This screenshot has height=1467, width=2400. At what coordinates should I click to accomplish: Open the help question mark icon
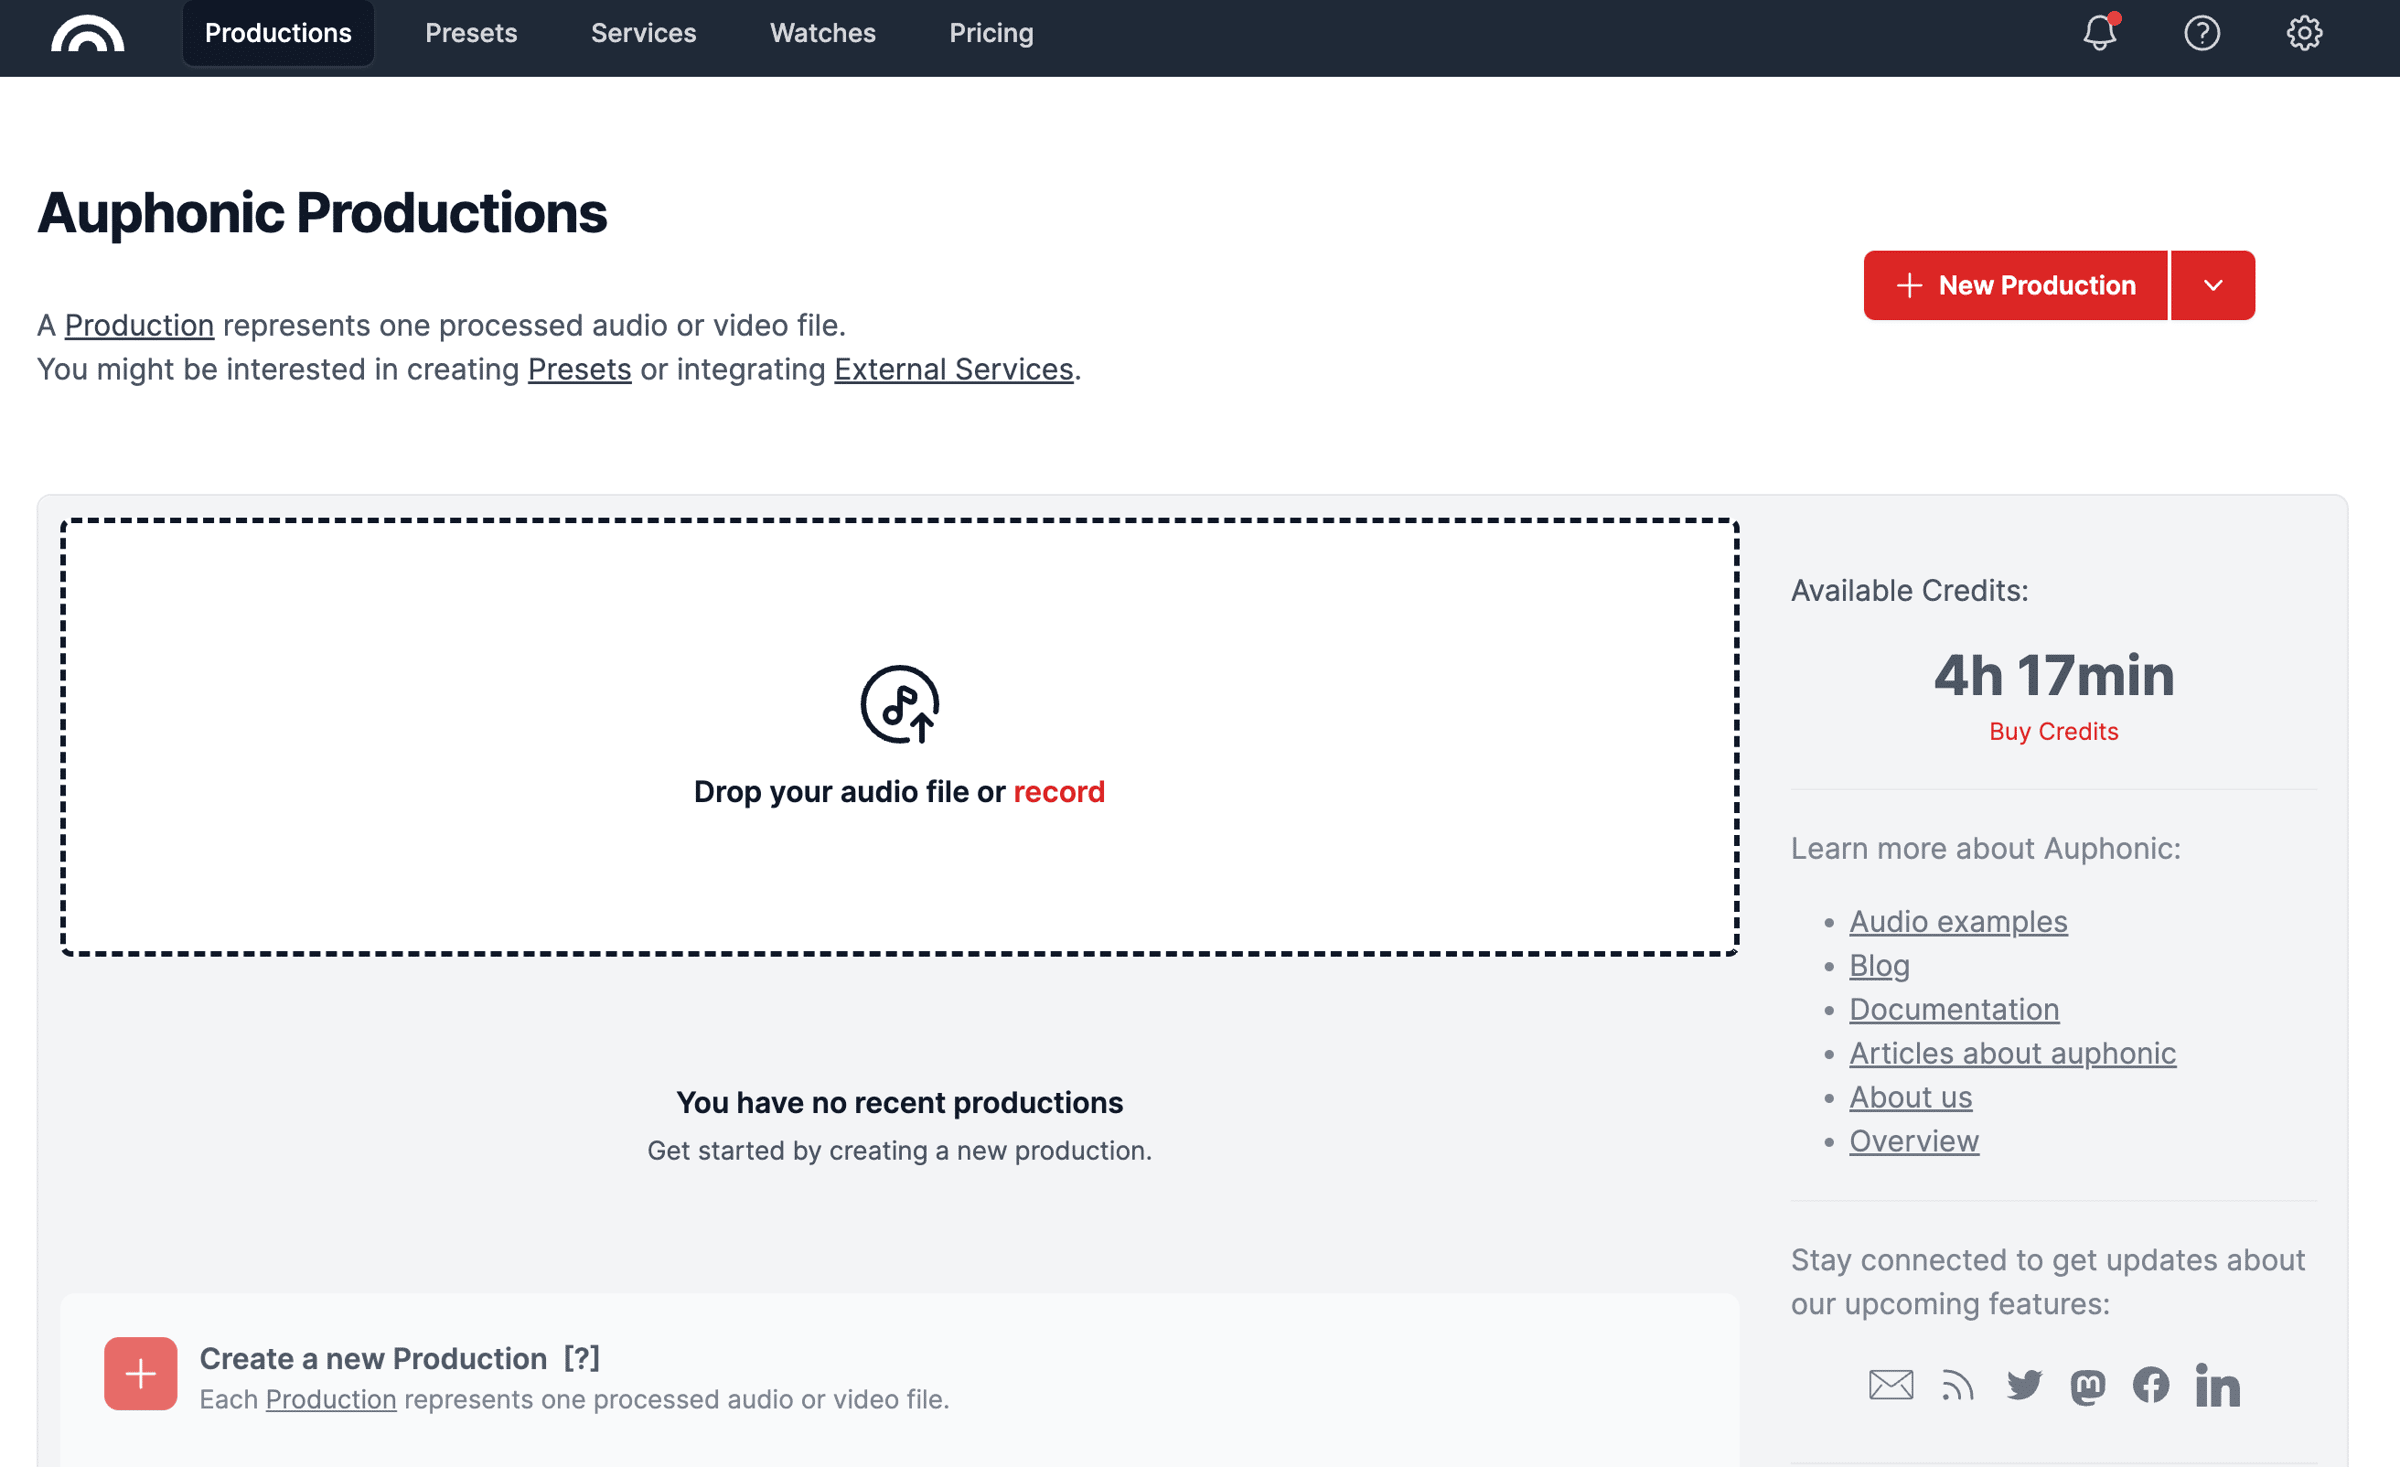2202,33
